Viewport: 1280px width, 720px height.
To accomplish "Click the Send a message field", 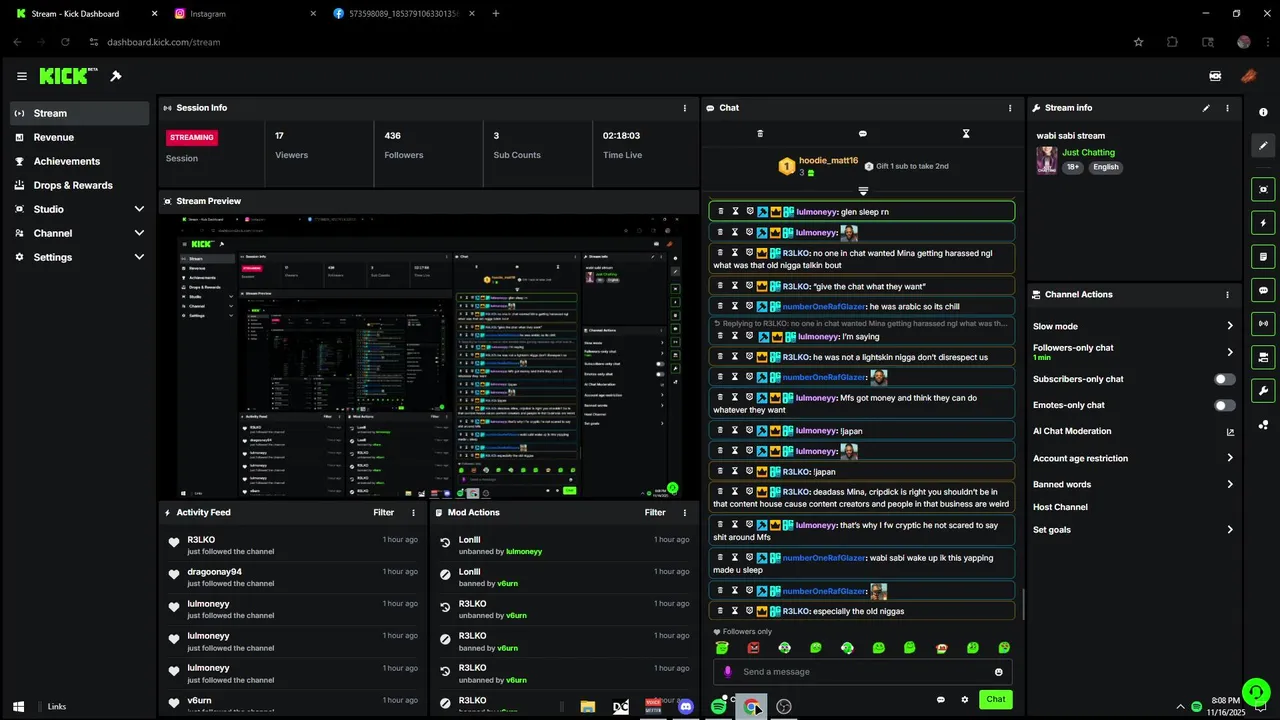I will (862, 672).
